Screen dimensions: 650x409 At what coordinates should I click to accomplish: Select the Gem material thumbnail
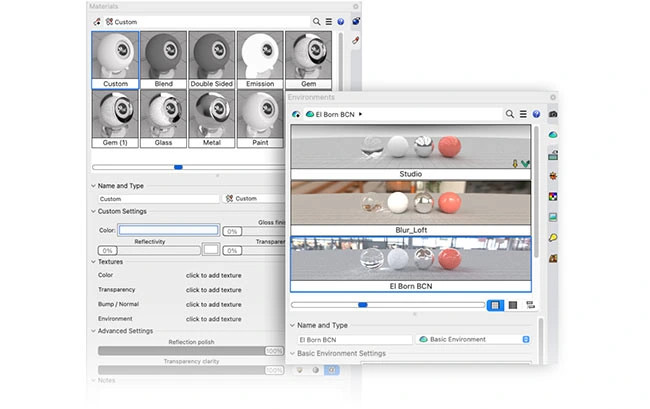pyautogui.click(x=308, y=60)
